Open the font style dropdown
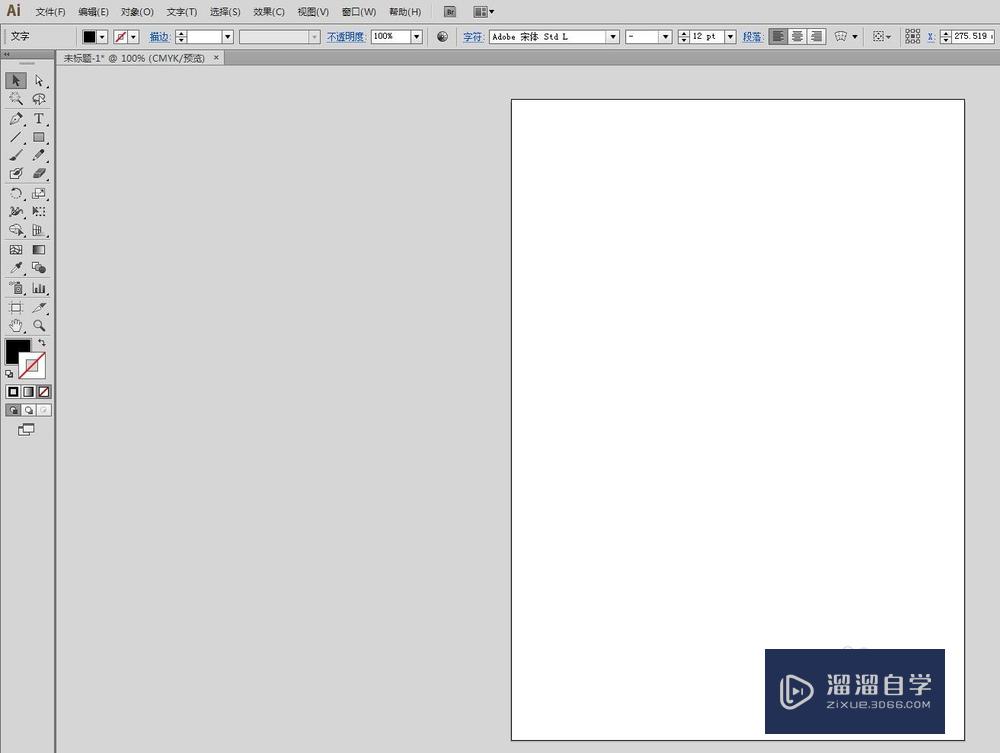 [x=665, y=37]
